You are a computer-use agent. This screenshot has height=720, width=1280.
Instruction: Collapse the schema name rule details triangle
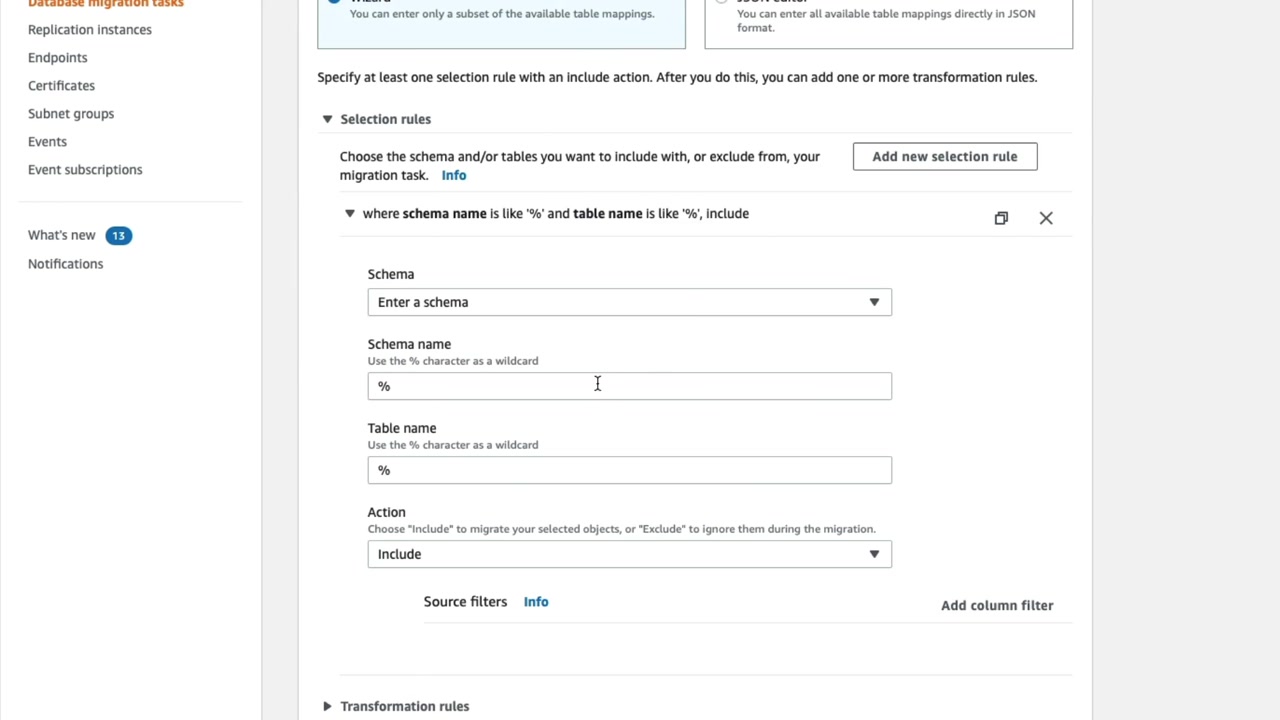tap(349, 213)
